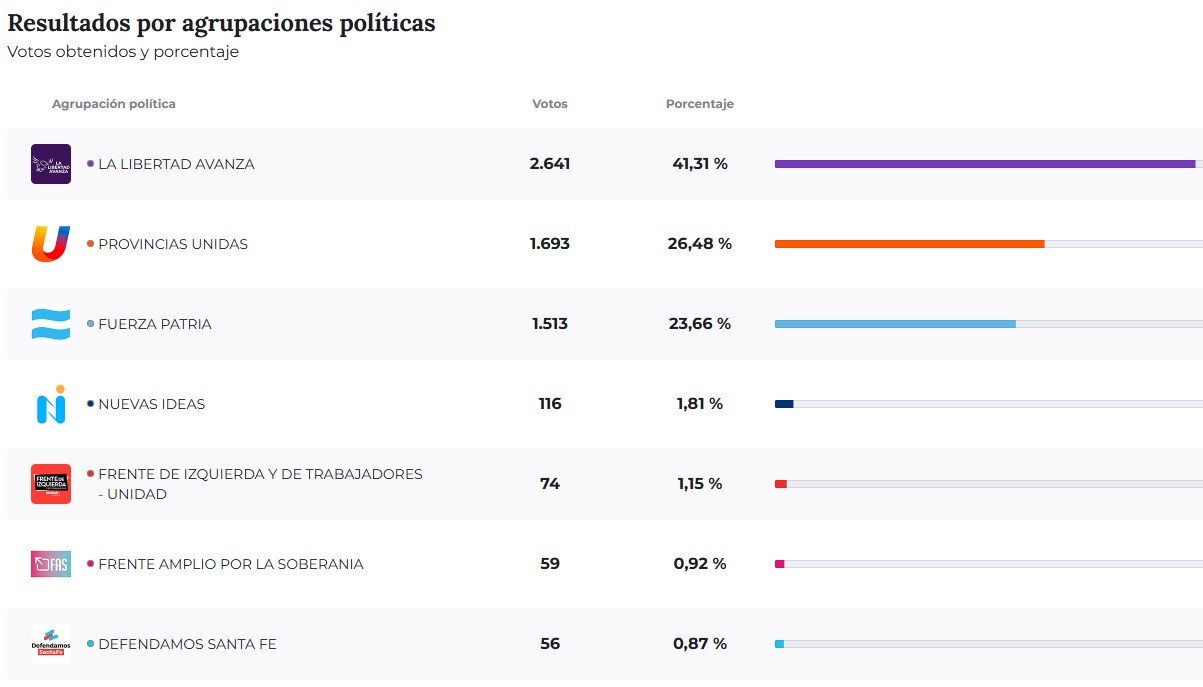This screenshot has height=687, width=1203.
Task: Click the Votos column header
Action: [550, 104]
